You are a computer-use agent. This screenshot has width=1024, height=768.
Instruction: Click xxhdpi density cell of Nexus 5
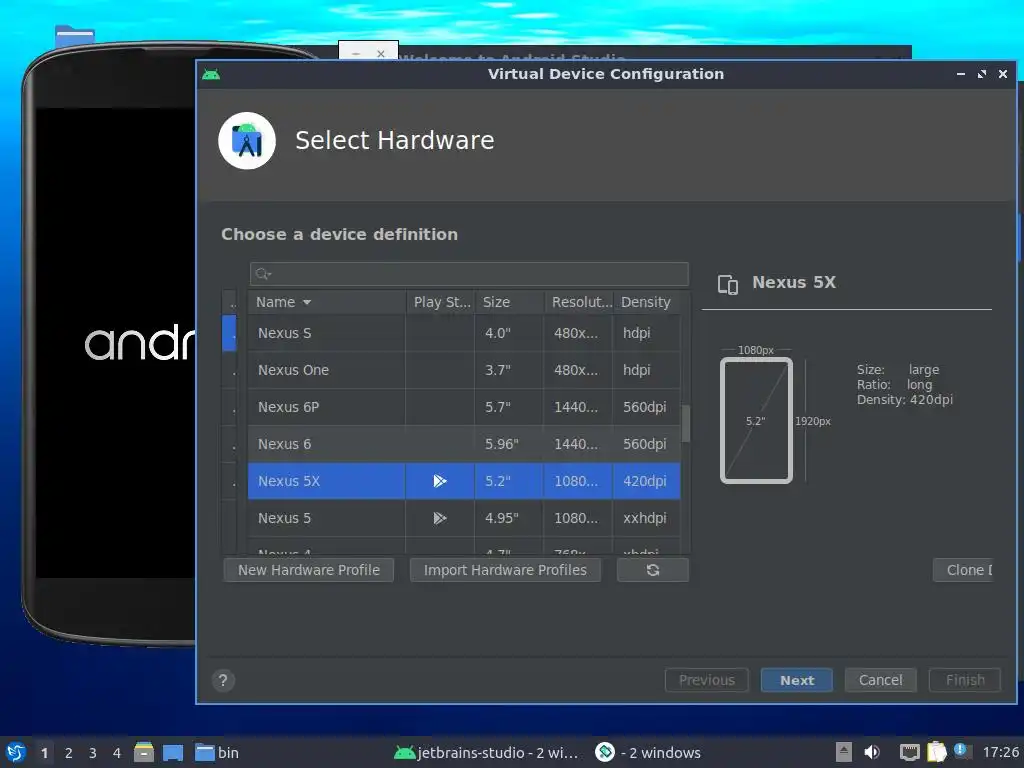[x=647, y=518]
